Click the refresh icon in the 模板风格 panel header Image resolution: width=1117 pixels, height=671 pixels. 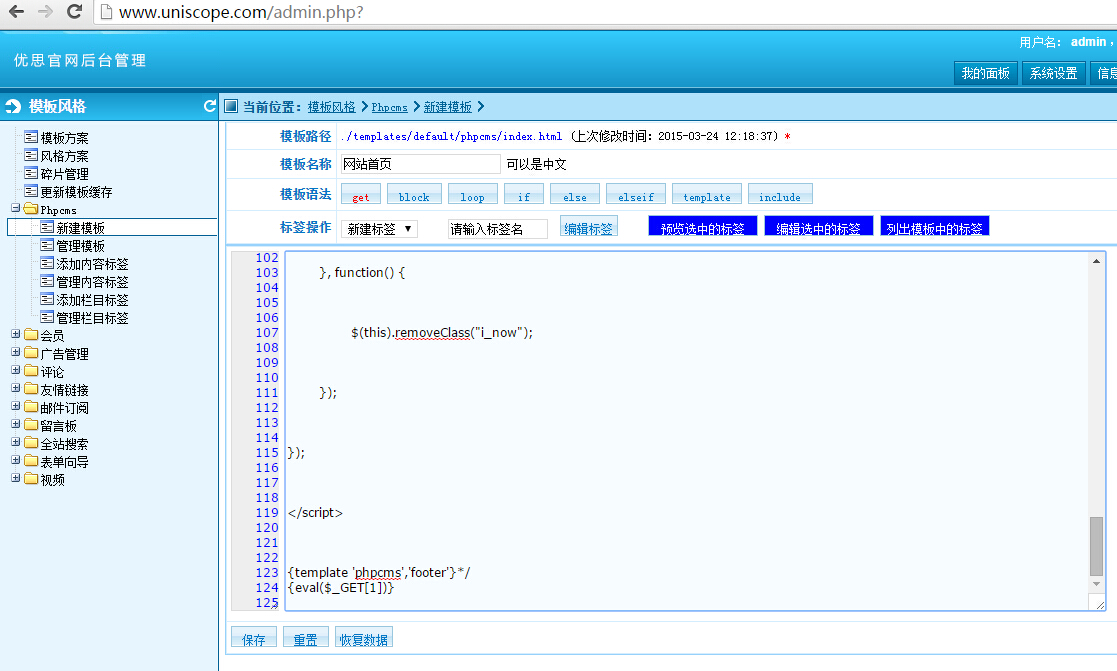[209, 106]
